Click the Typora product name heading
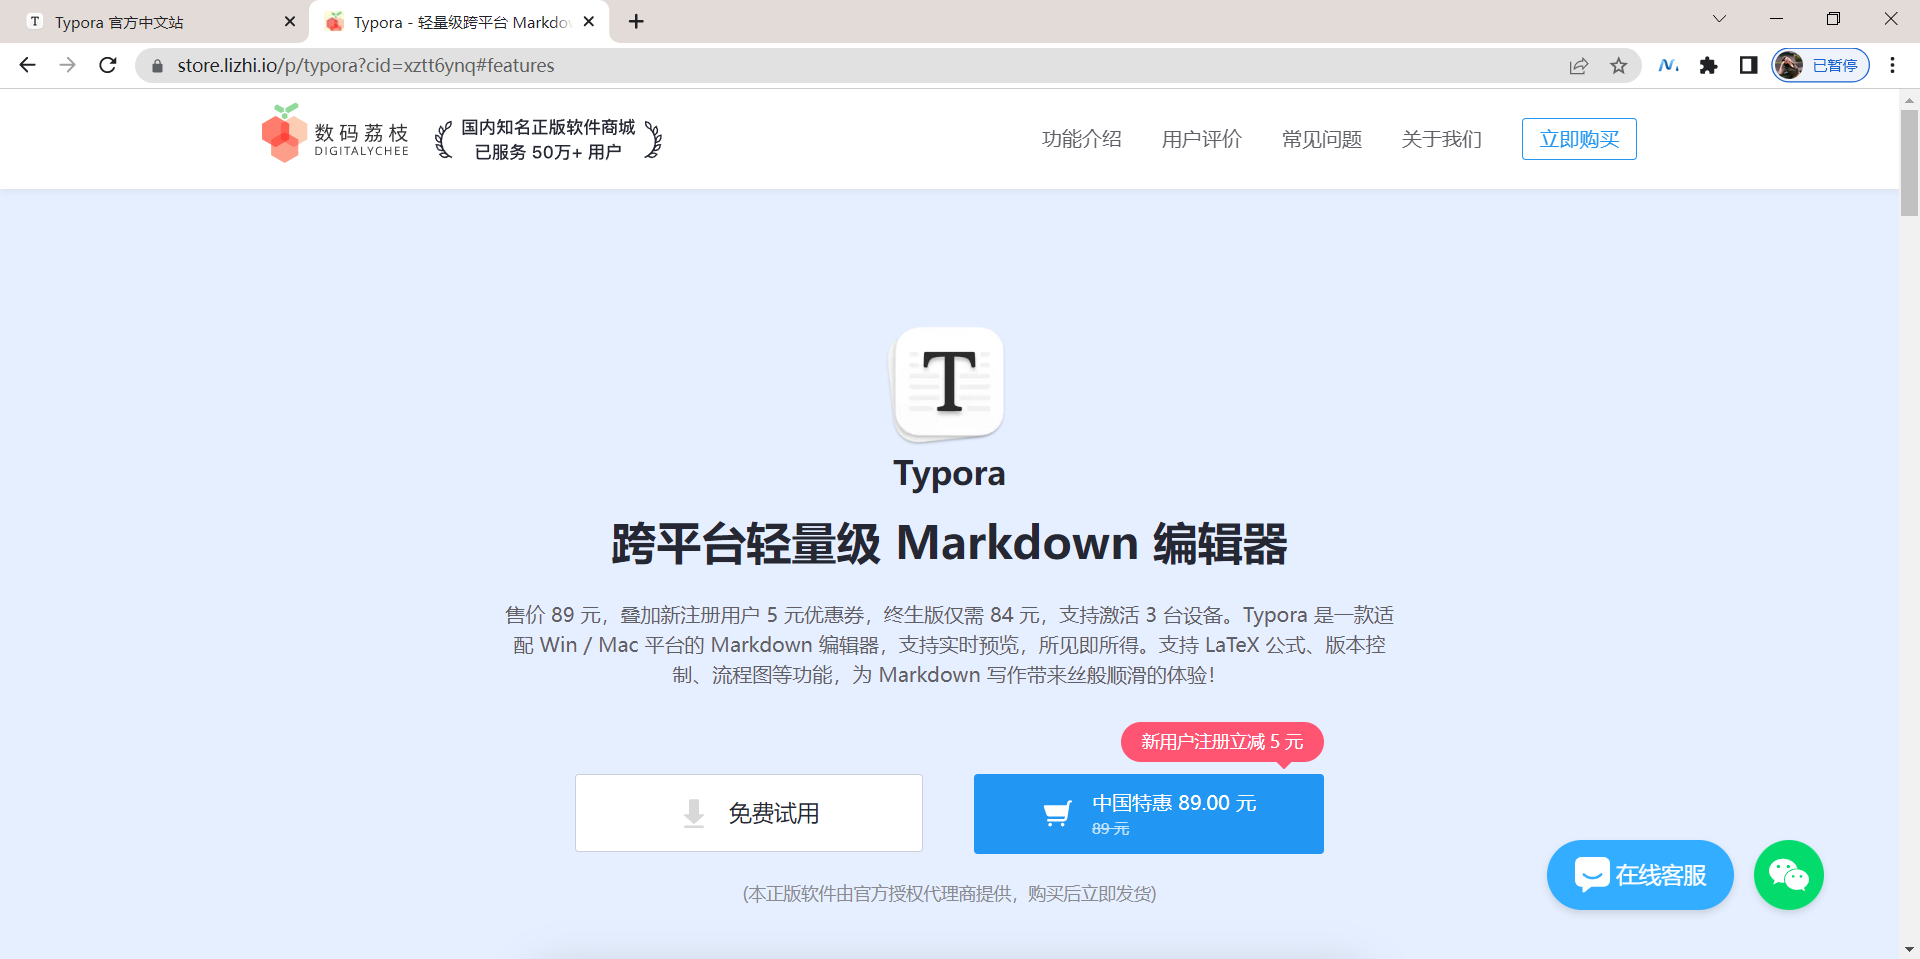The height and width of the screenshot is (959, 1920). pos(949,474)
